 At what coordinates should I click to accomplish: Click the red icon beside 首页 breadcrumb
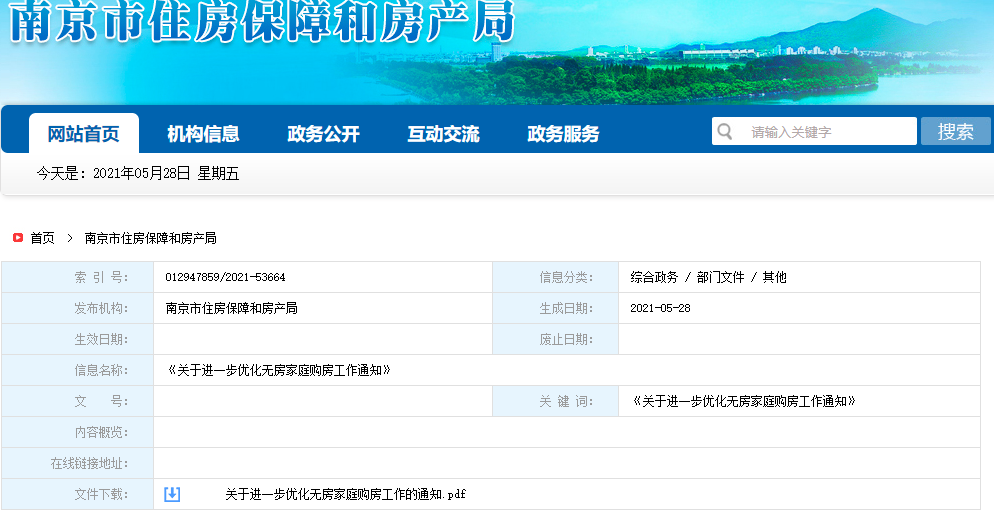[x=18, y=238]
